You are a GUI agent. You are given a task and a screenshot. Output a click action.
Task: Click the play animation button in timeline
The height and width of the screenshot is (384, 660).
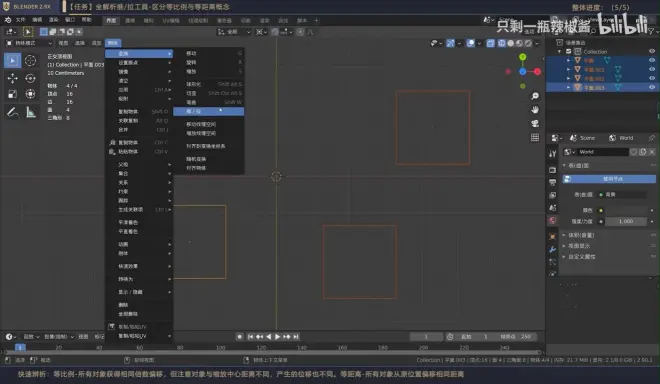(x=277, y=336)
